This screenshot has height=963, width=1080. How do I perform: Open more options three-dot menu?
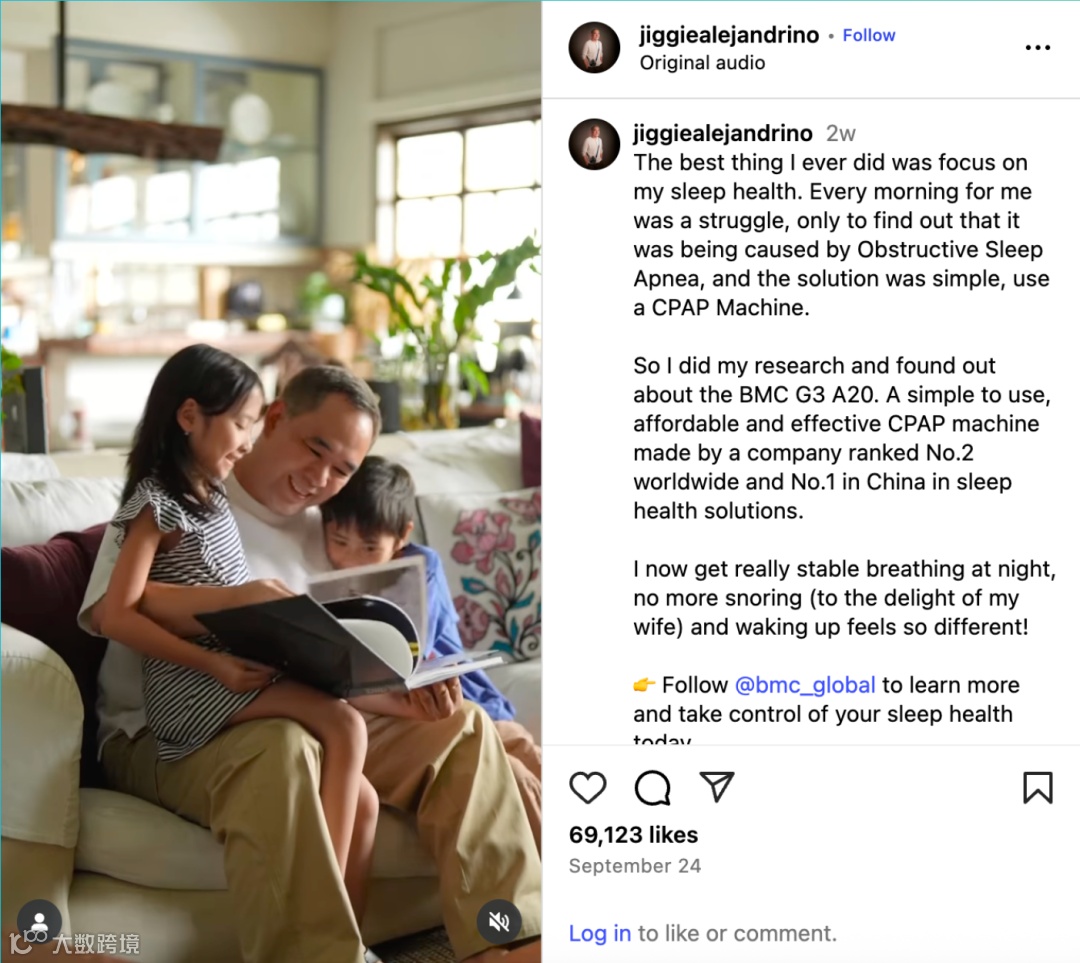point(1037,48)
